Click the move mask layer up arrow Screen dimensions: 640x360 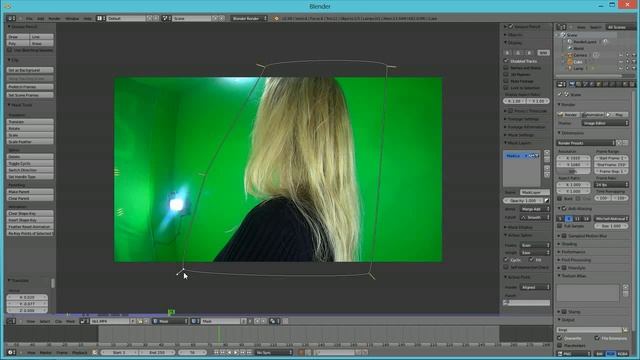coord(547,168)
